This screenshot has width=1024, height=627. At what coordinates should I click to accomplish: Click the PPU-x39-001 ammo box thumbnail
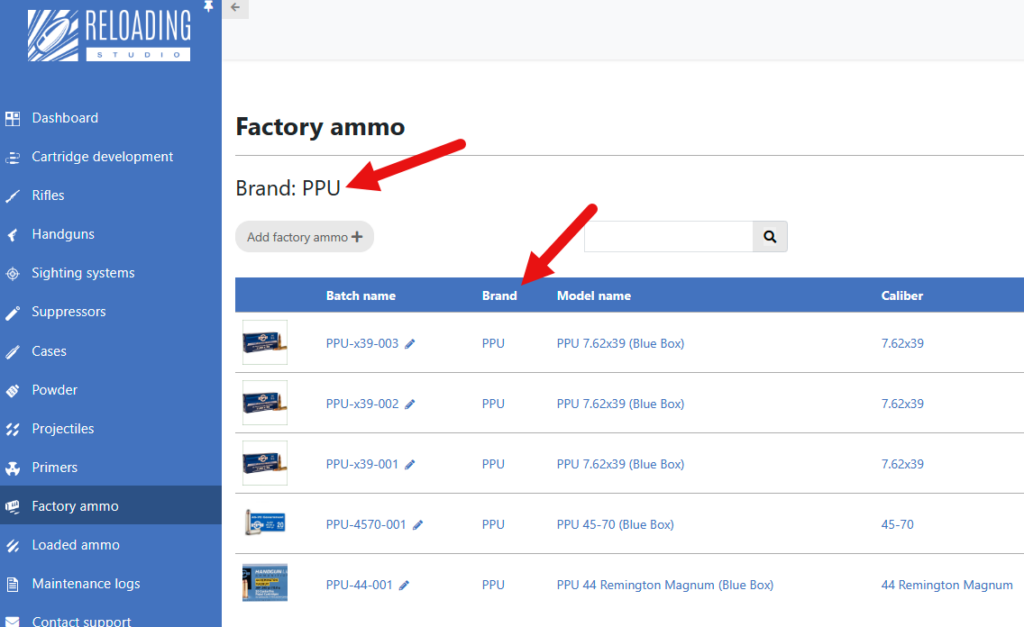265,464
